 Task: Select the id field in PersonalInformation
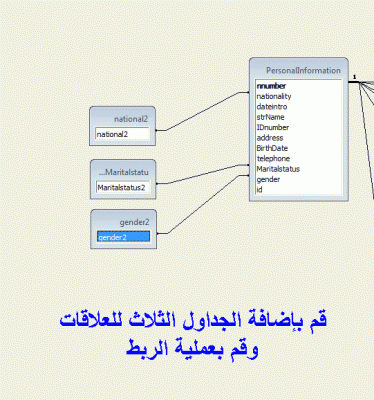click(x=298, y=190)
